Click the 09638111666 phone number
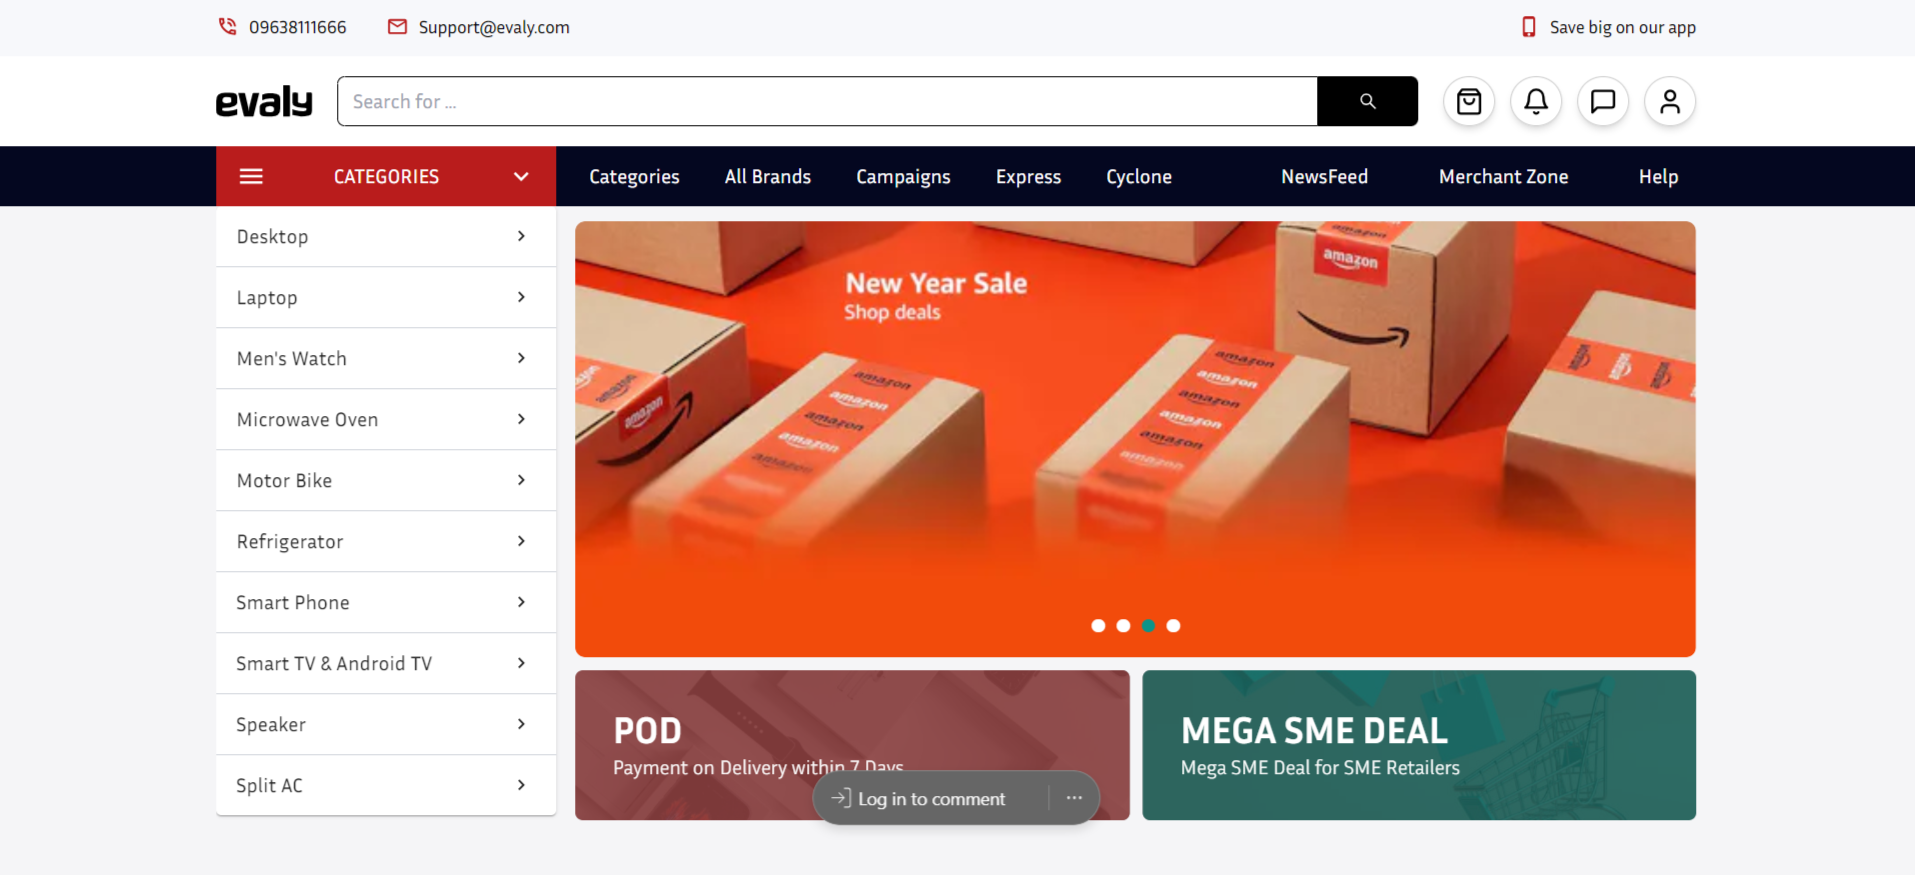 (x=298, y=27)
